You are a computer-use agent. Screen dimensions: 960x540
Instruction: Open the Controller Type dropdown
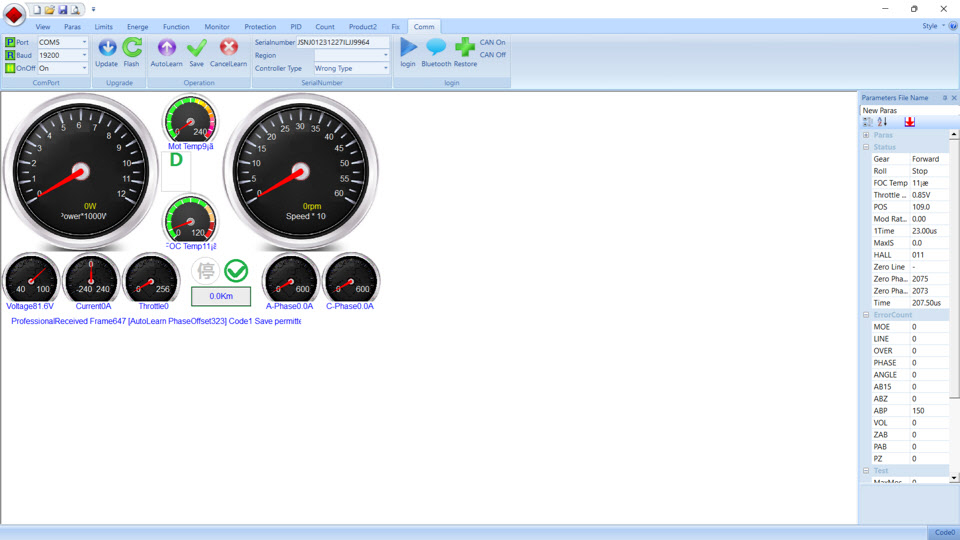[x=385, y=69]
